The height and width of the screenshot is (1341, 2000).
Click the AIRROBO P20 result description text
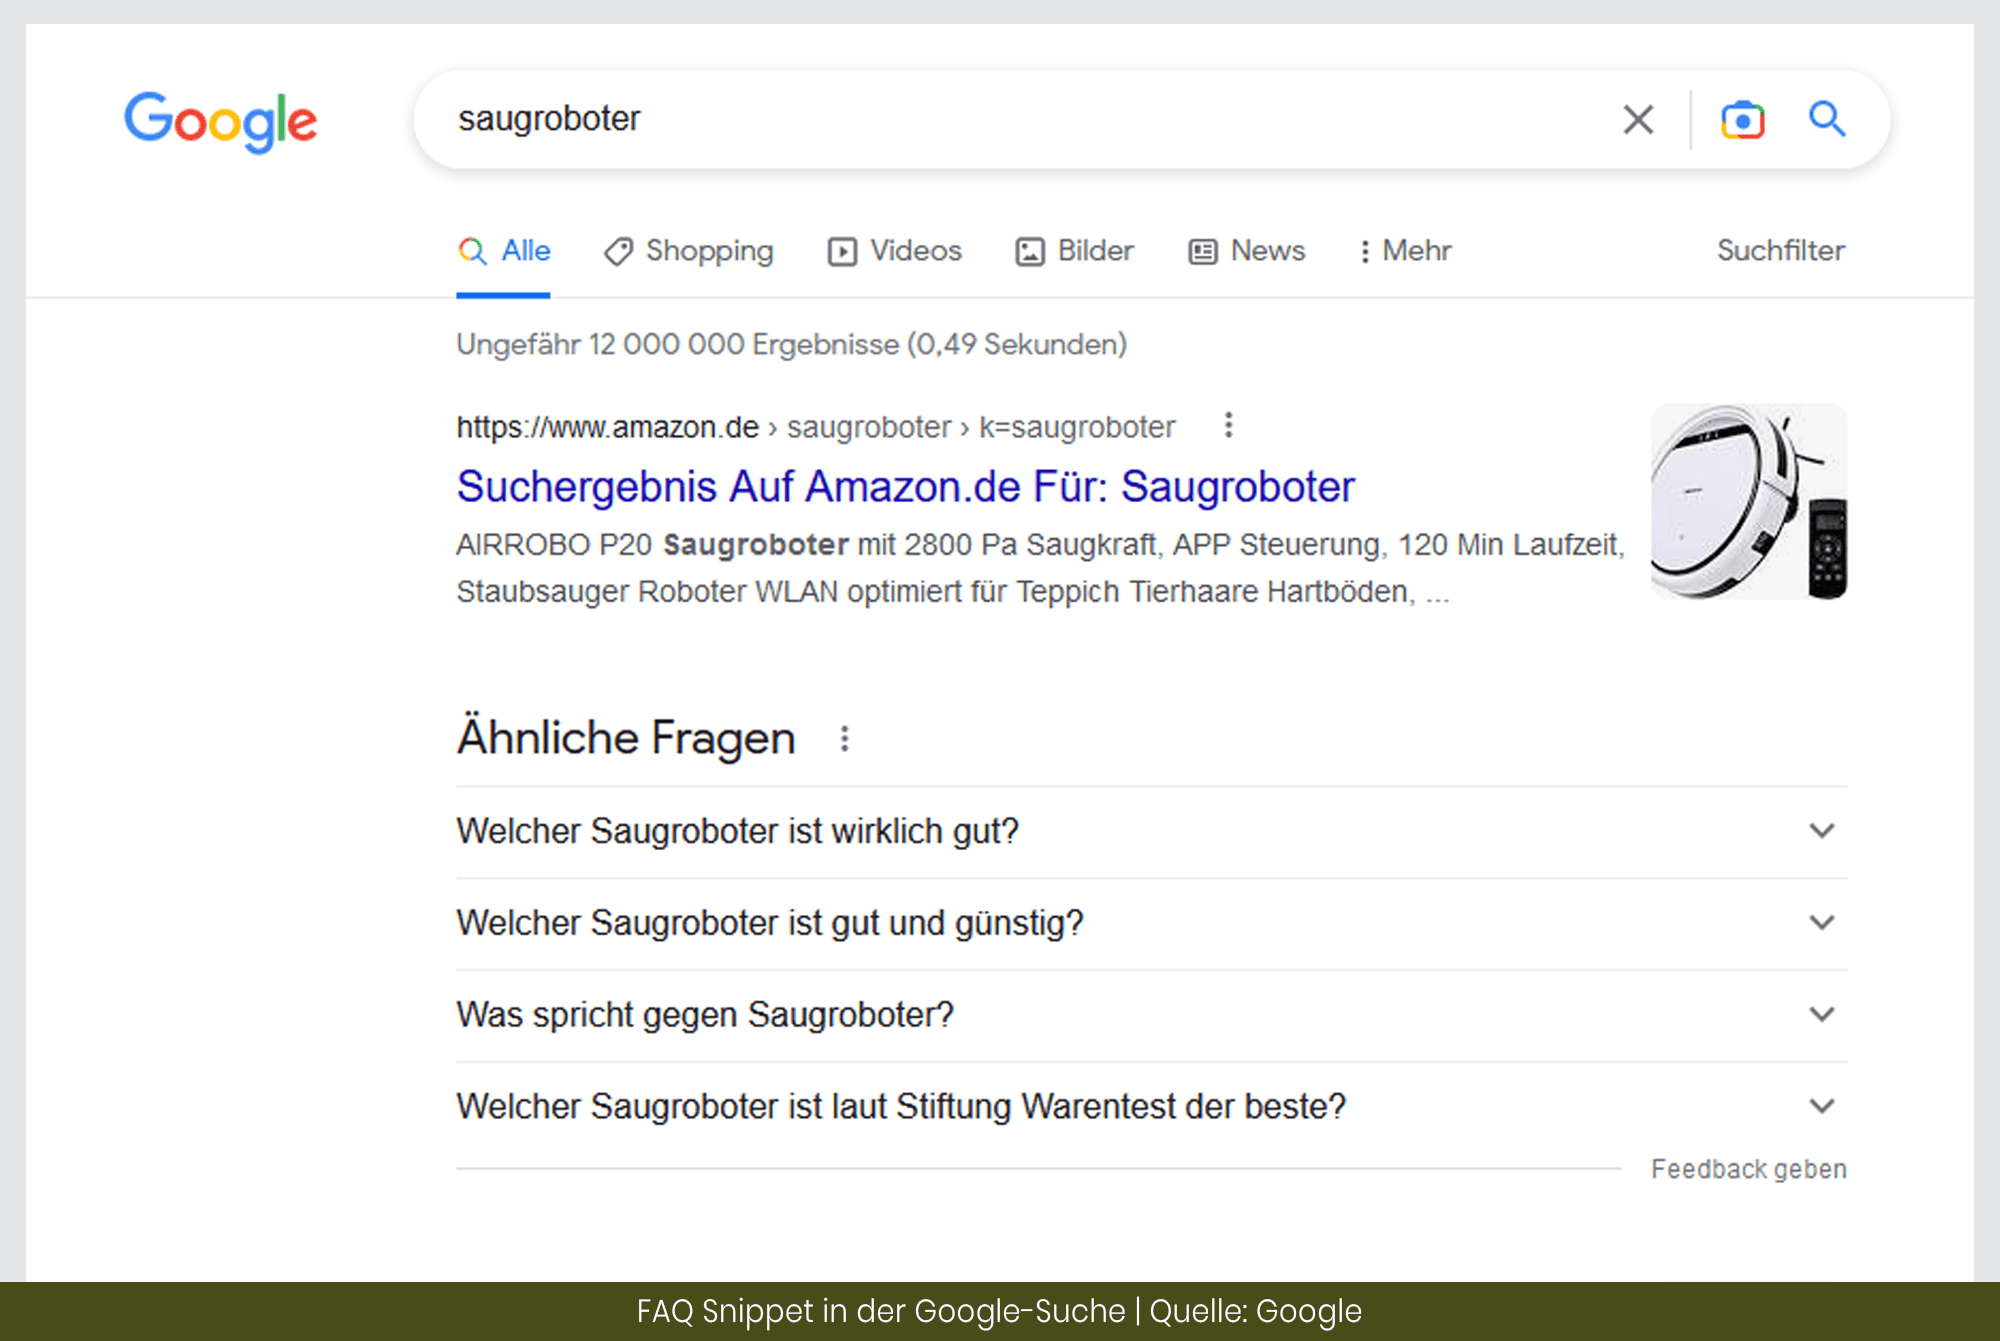1040,568
